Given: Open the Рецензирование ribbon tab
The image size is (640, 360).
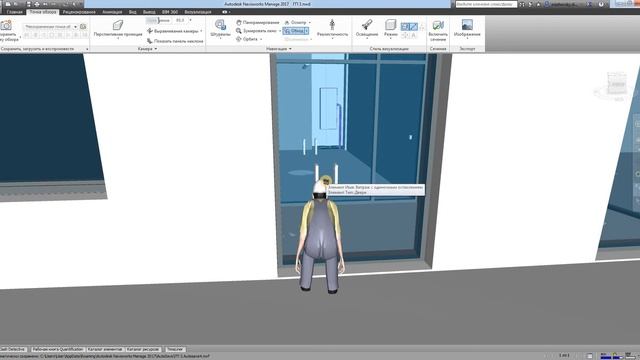Looking at the screenshot, I should 79,12.
